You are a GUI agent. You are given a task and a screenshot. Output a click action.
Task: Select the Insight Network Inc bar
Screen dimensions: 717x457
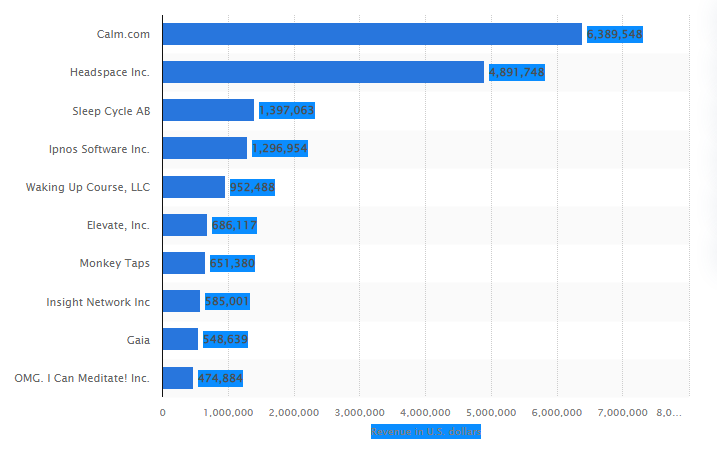[181, 301]
